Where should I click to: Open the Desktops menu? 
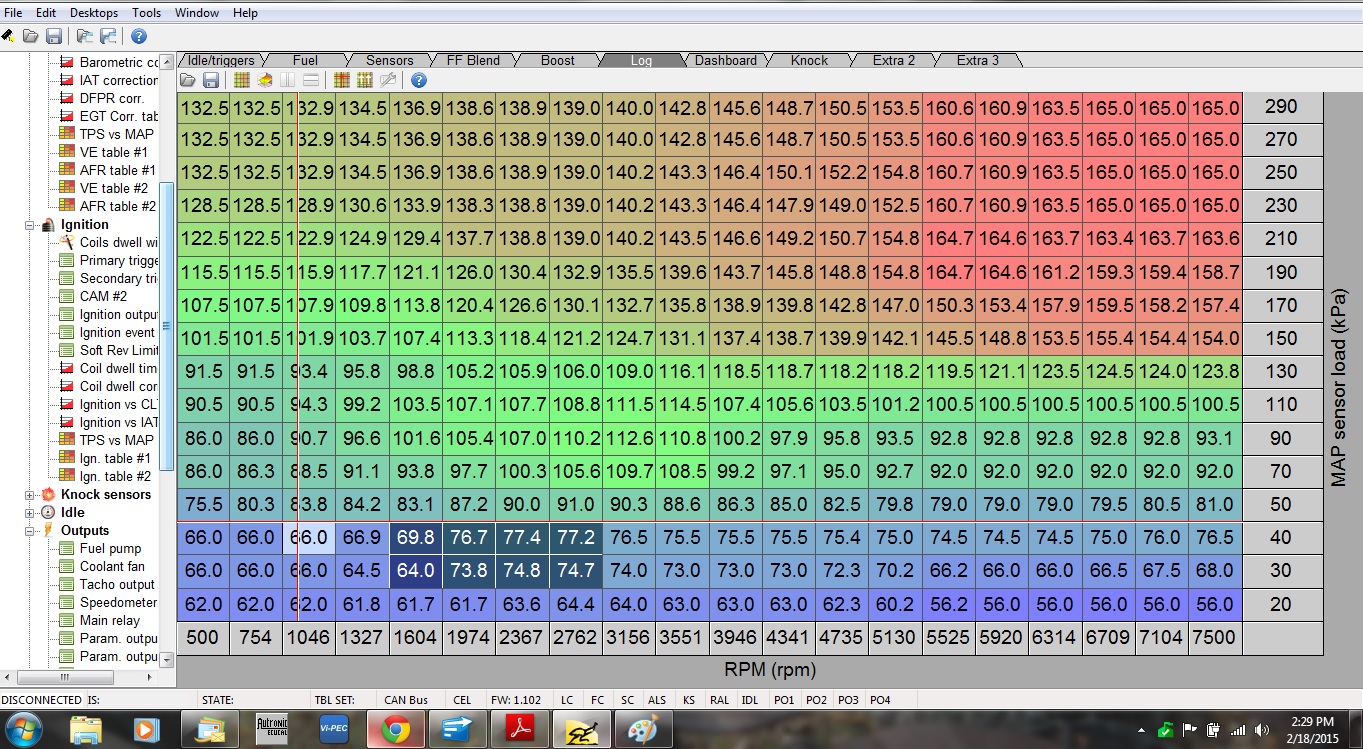93,13
